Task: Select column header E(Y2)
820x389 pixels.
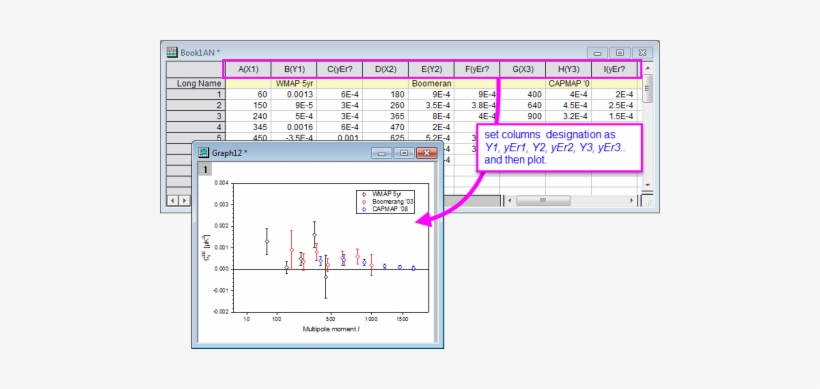Action: point(431,69)
